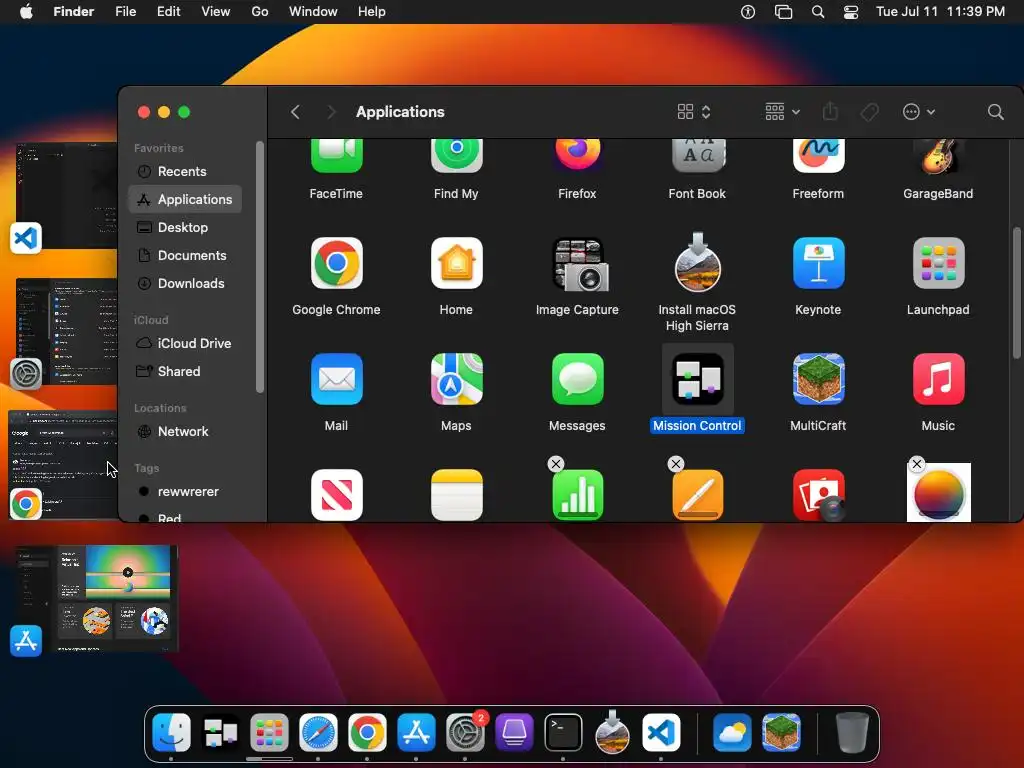Select Applications in the sidebar
The height and width of the screenshot is (768, 1024).
coord(185,199)
